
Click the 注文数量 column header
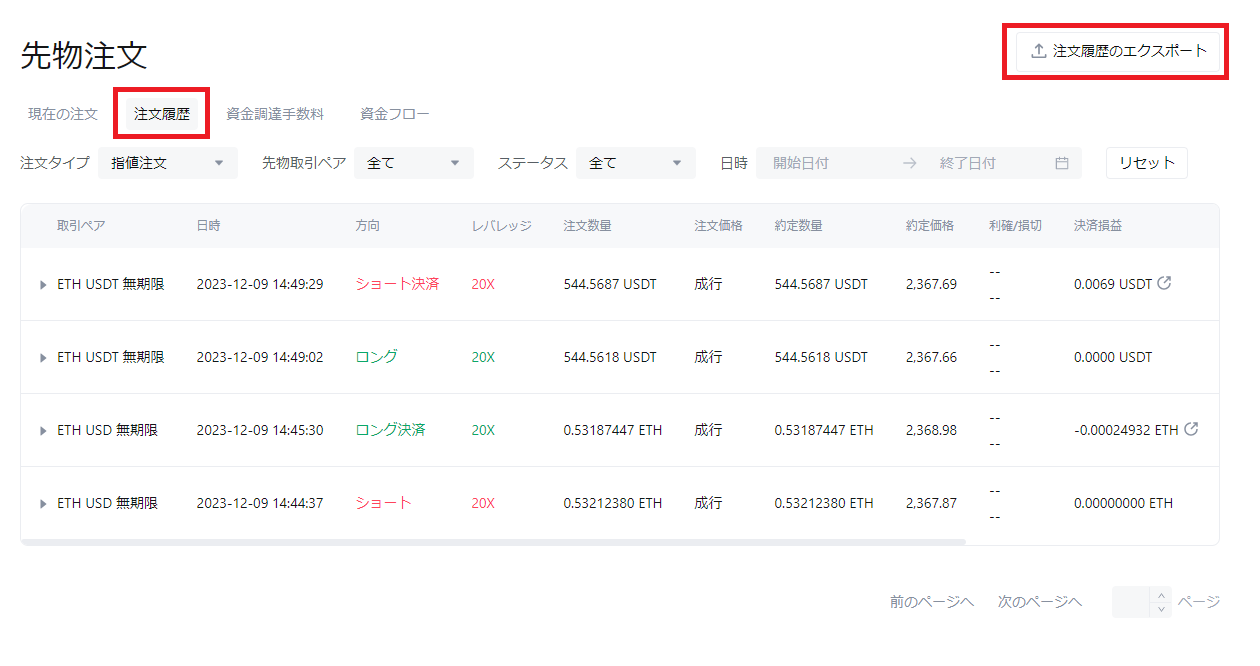point(588,226)
